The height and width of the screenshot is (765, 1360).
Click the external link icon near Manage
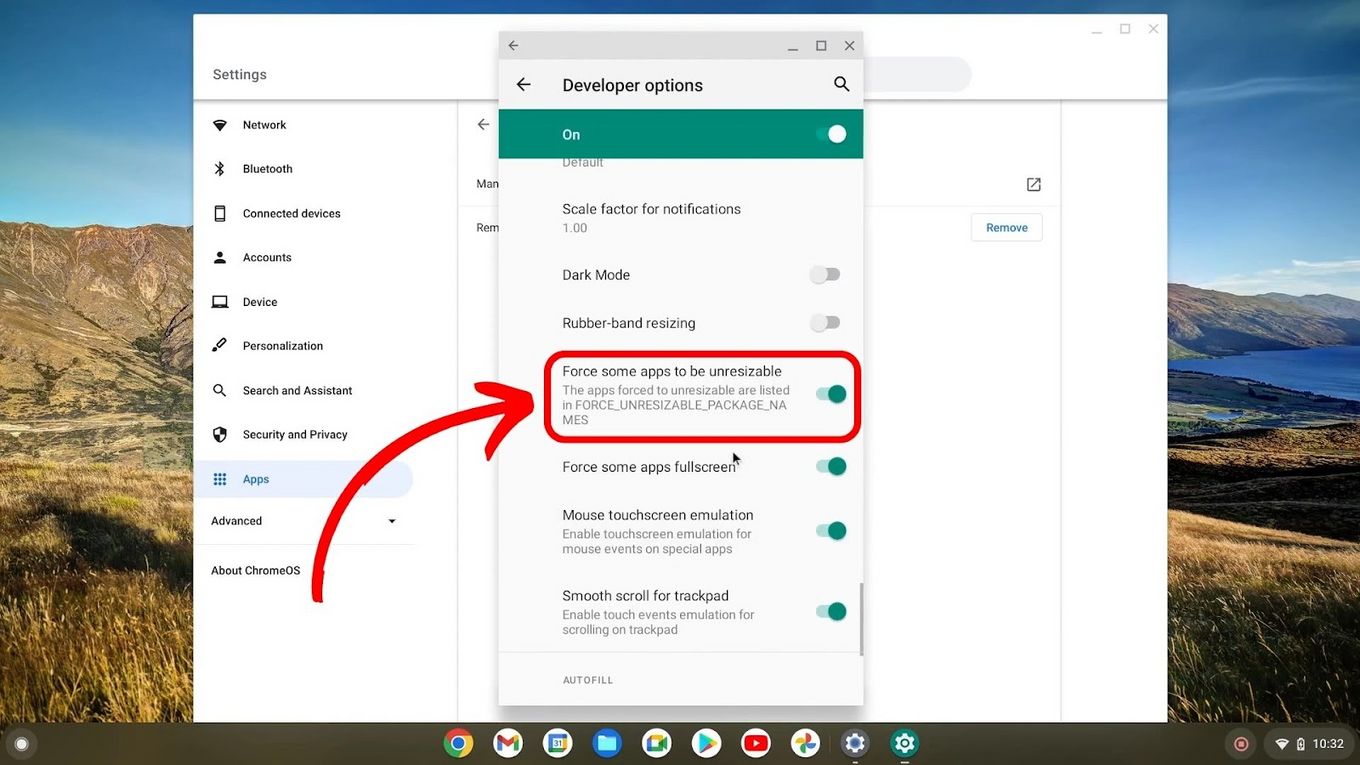[x=1033, y=184]
